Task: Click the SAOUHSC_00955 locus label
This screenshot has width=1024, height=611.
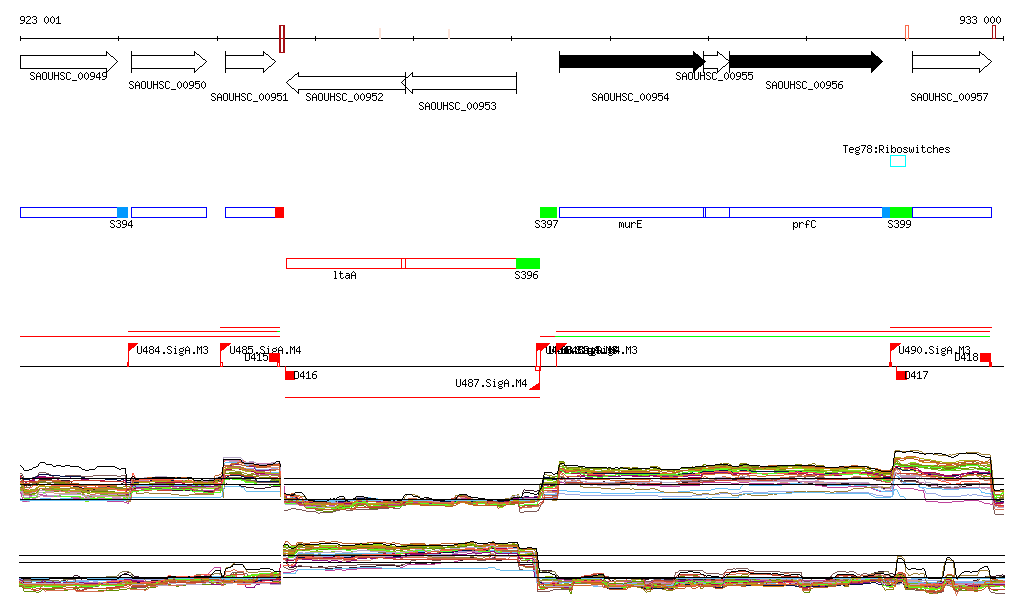Action: (714, 76)
